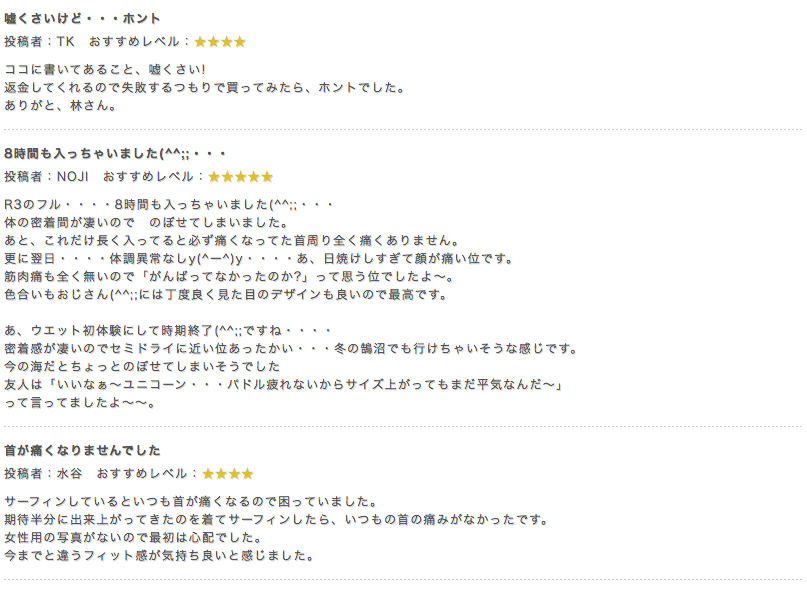Click the last star of 水谷's rating
The height and width of the screenshot is (590, 807).
(248, 474)
